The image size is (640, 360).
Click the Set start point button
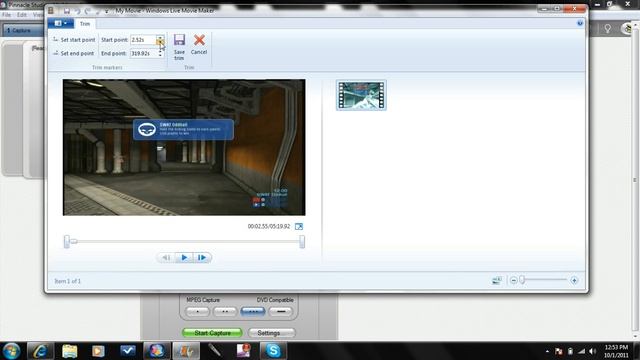[x=74, y=40]
